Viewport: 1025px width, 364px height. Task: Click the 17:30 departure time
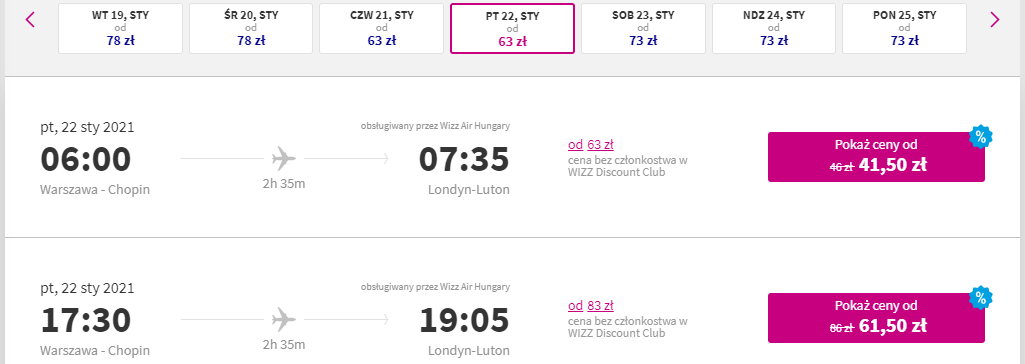86,320
